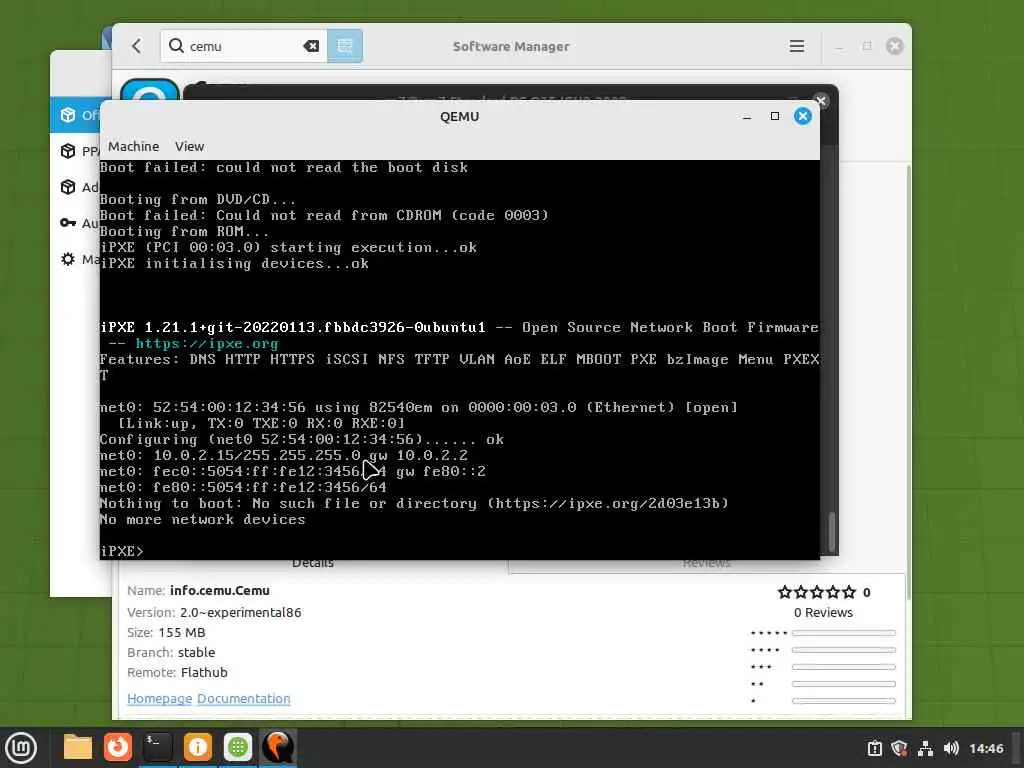Select the PPAs package icon in sidebar

tap(68, 151)
